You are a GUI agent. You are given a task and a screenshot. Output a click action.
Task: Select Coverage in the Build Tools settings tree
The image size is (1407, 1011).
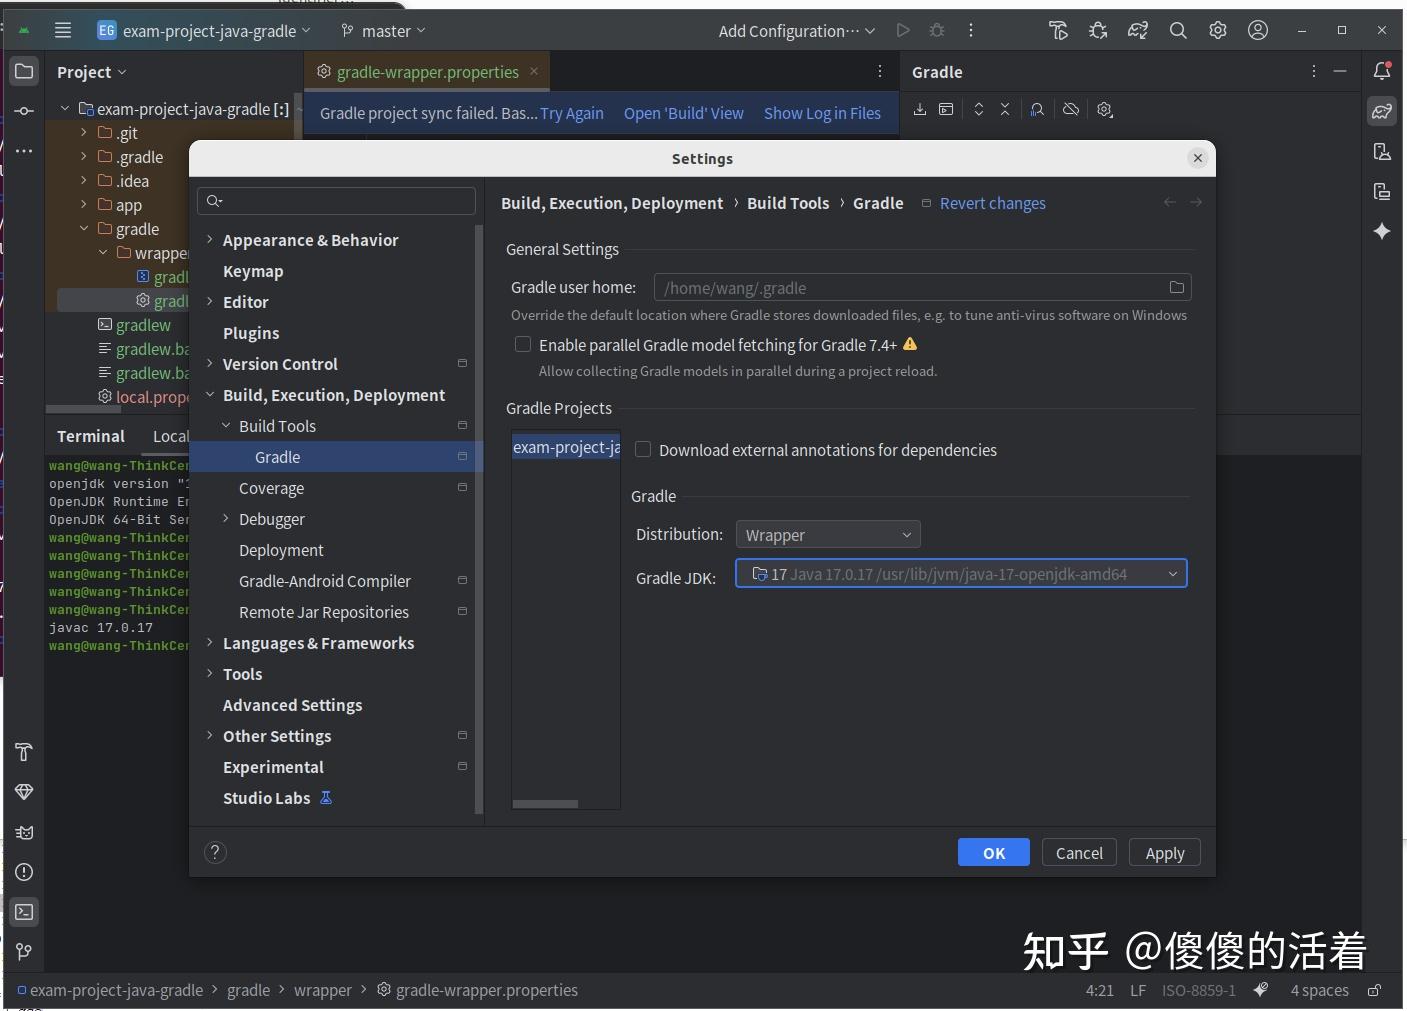pos(271,488)
